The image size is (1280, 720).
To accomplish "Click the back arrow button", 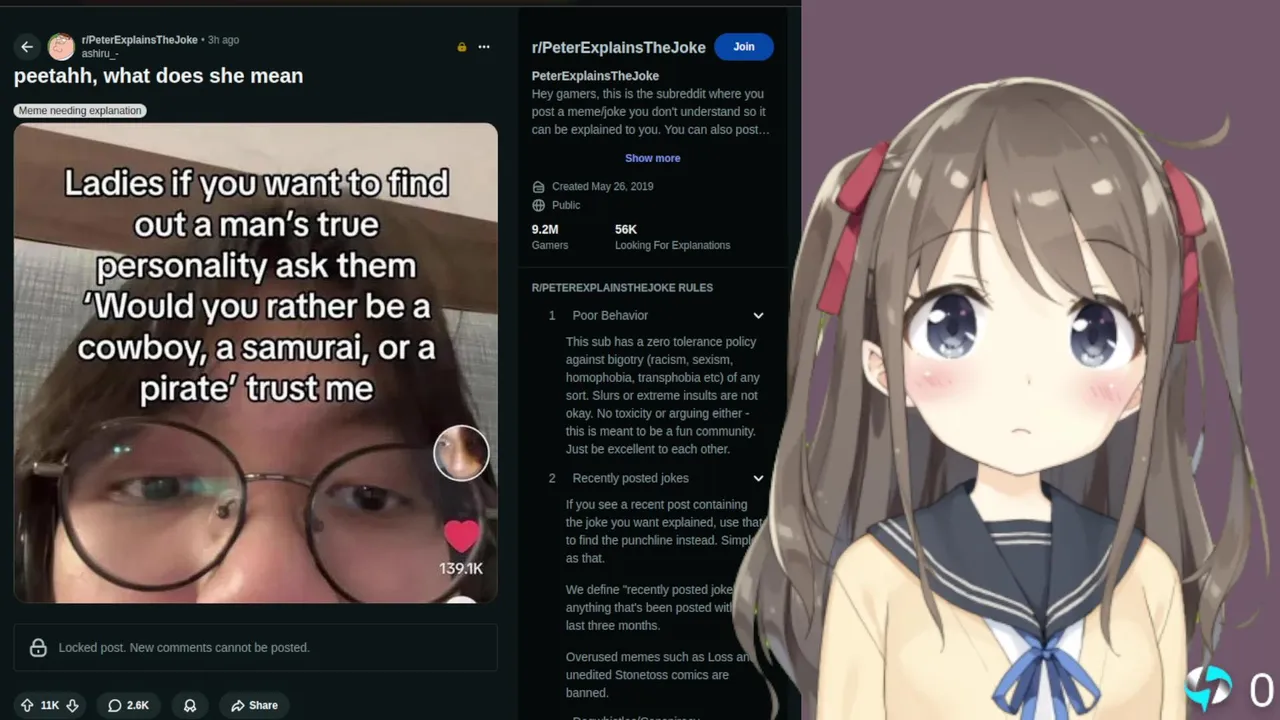I will tap(27, 47).
